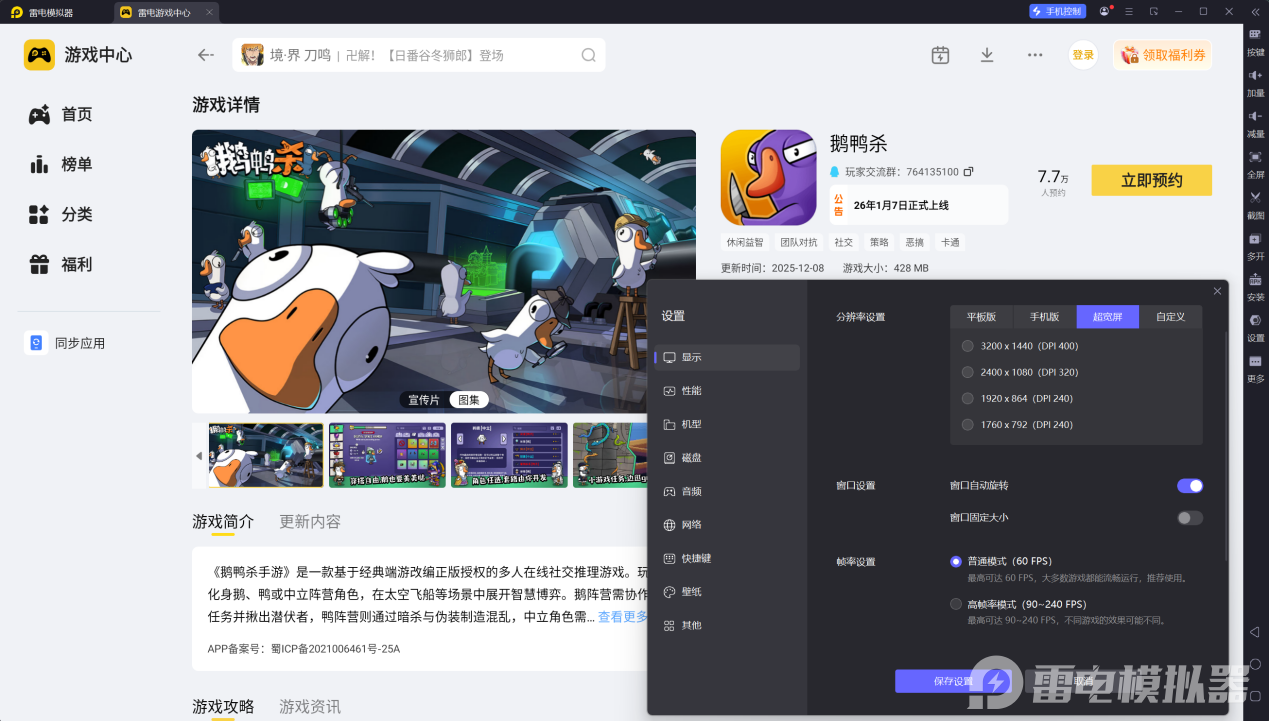Enable 窗口固定大小 toggle

click(1190, 518)
